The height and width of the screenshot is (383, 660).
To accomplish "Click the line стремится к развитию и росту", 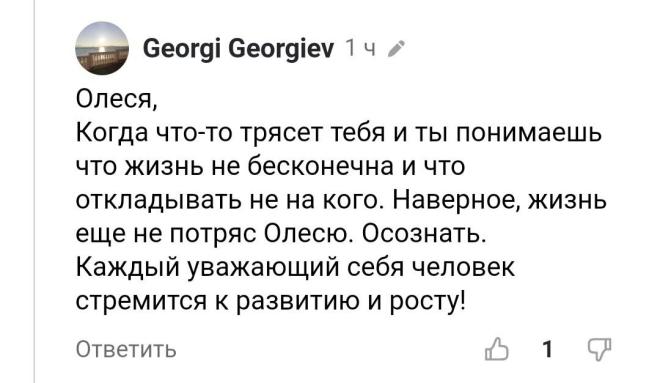I will click(271, 301).
